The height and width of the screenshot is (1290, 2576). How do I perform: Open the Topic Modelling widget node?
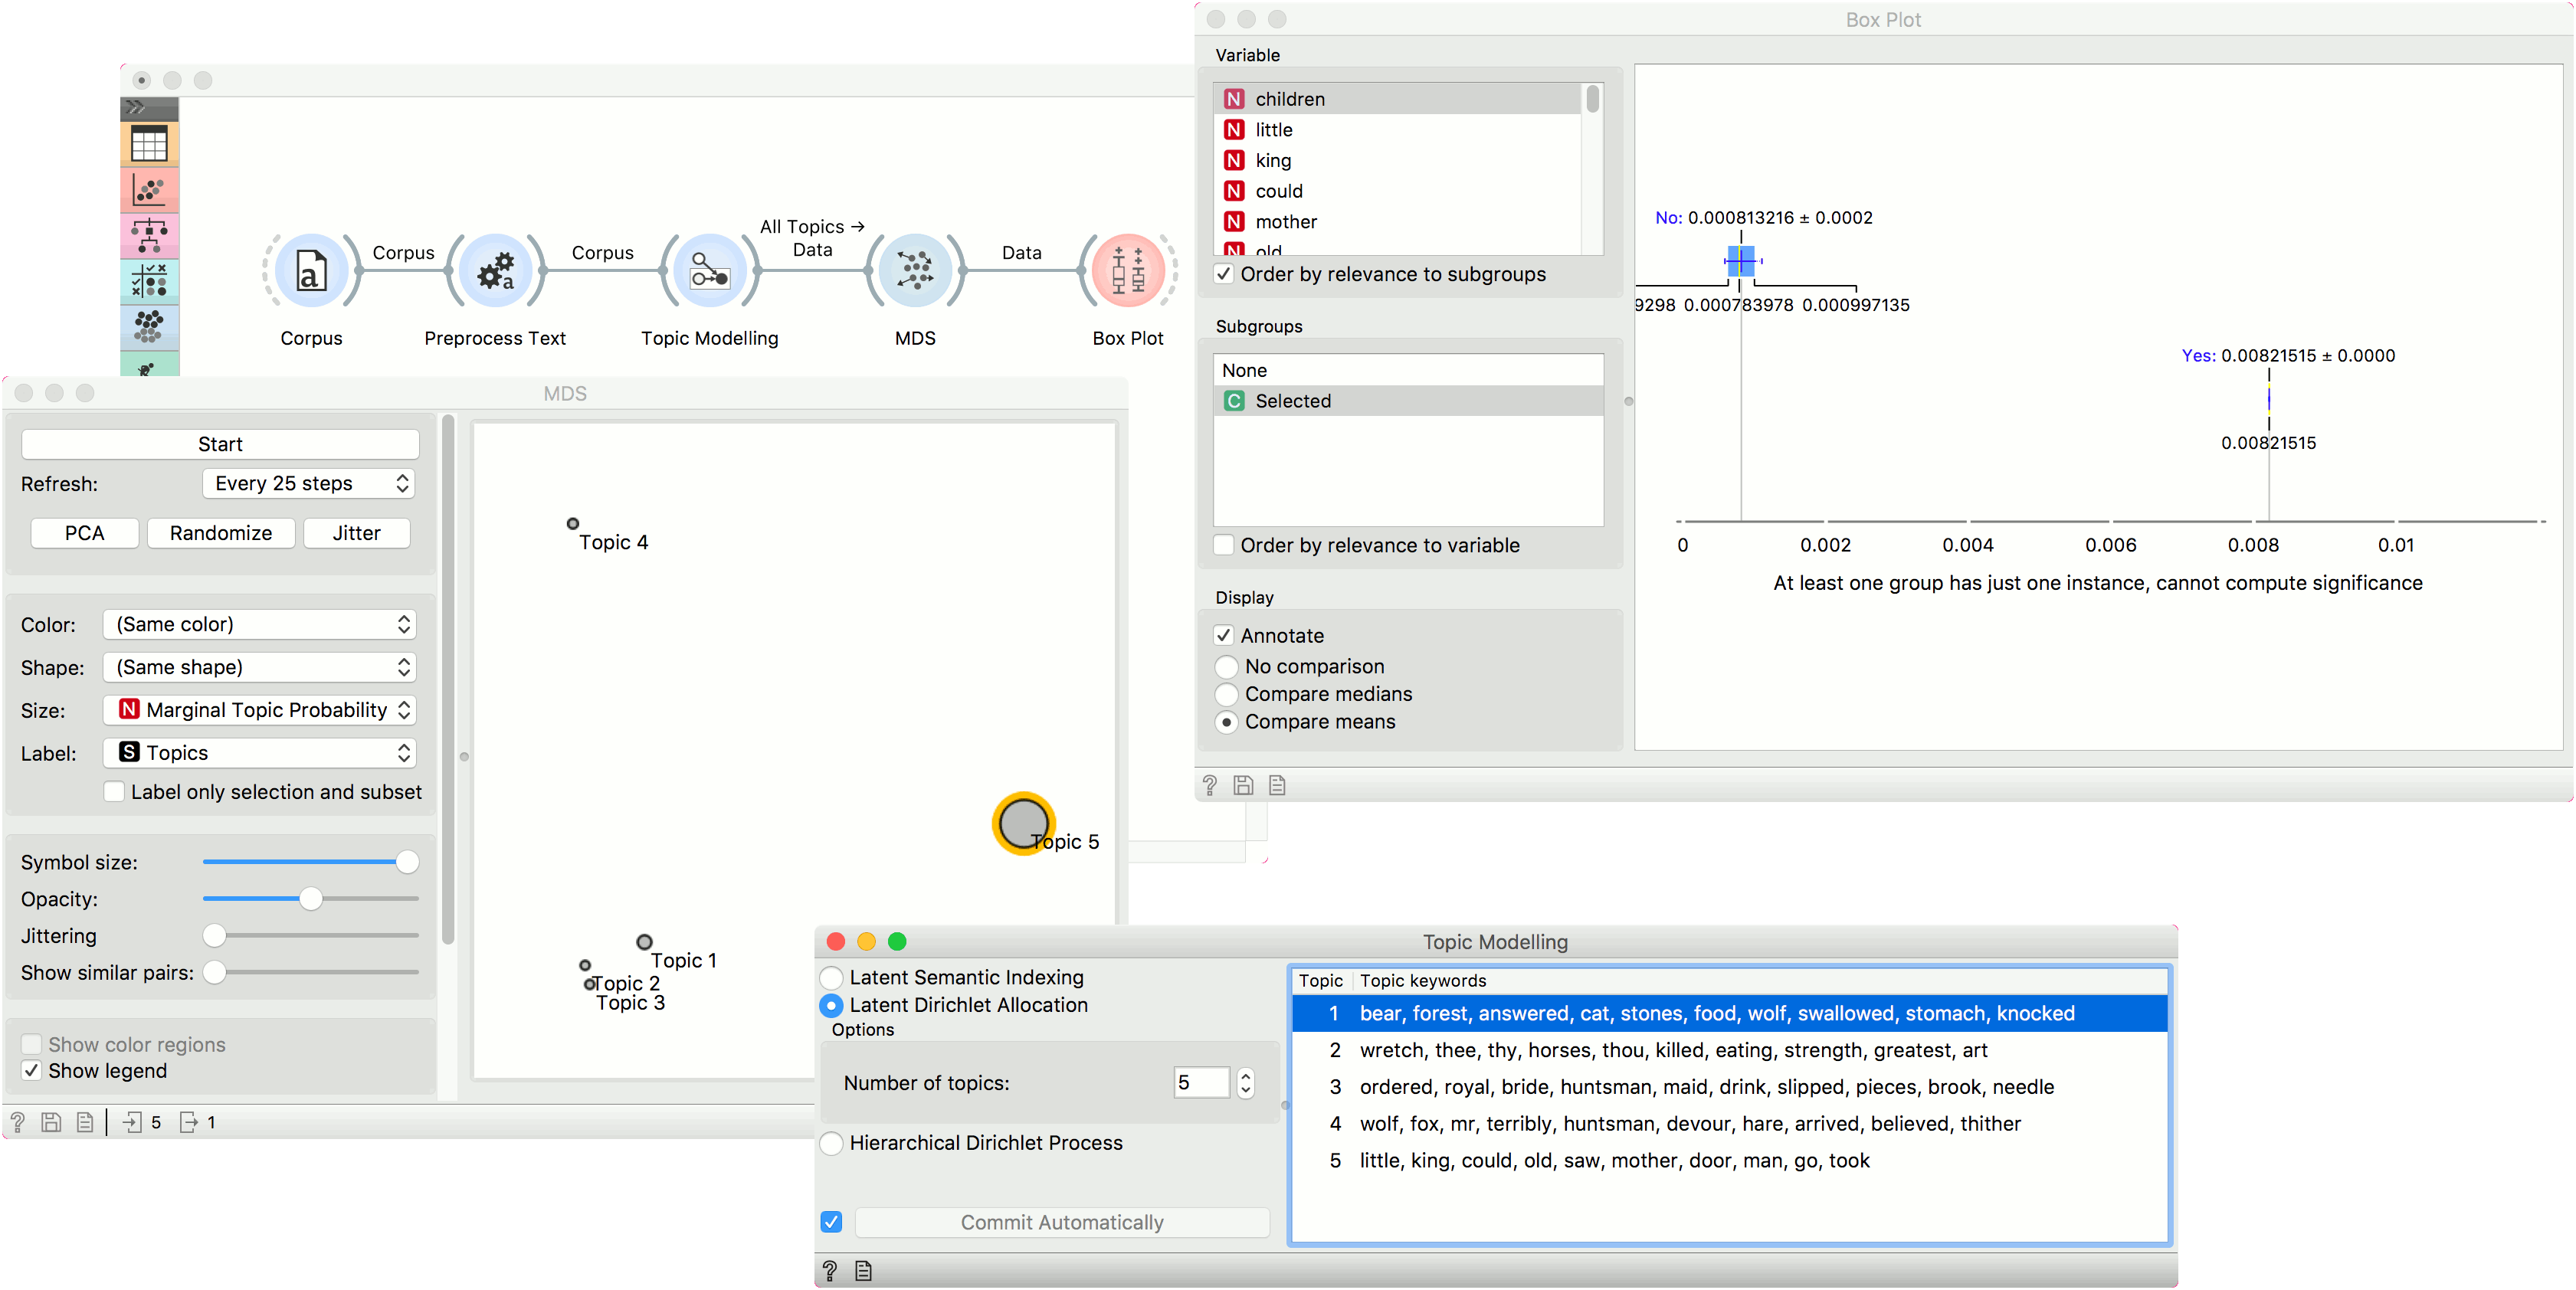click(710, 271)
